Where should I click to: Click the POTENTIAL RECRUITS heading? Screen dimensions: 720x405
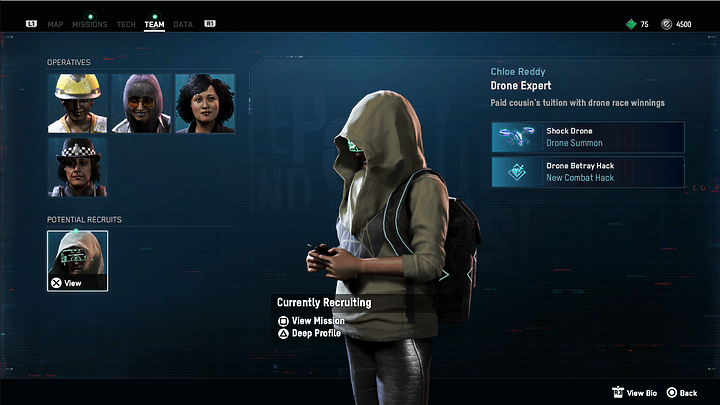pyautogui.click(x=84, y=220)
